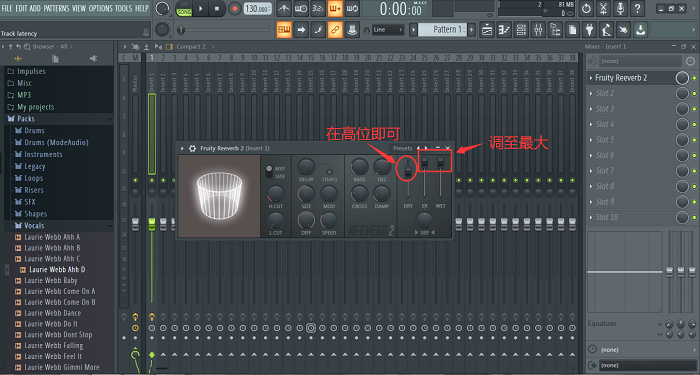Click the SIZE knob in Reeverb

click(306, 194)
